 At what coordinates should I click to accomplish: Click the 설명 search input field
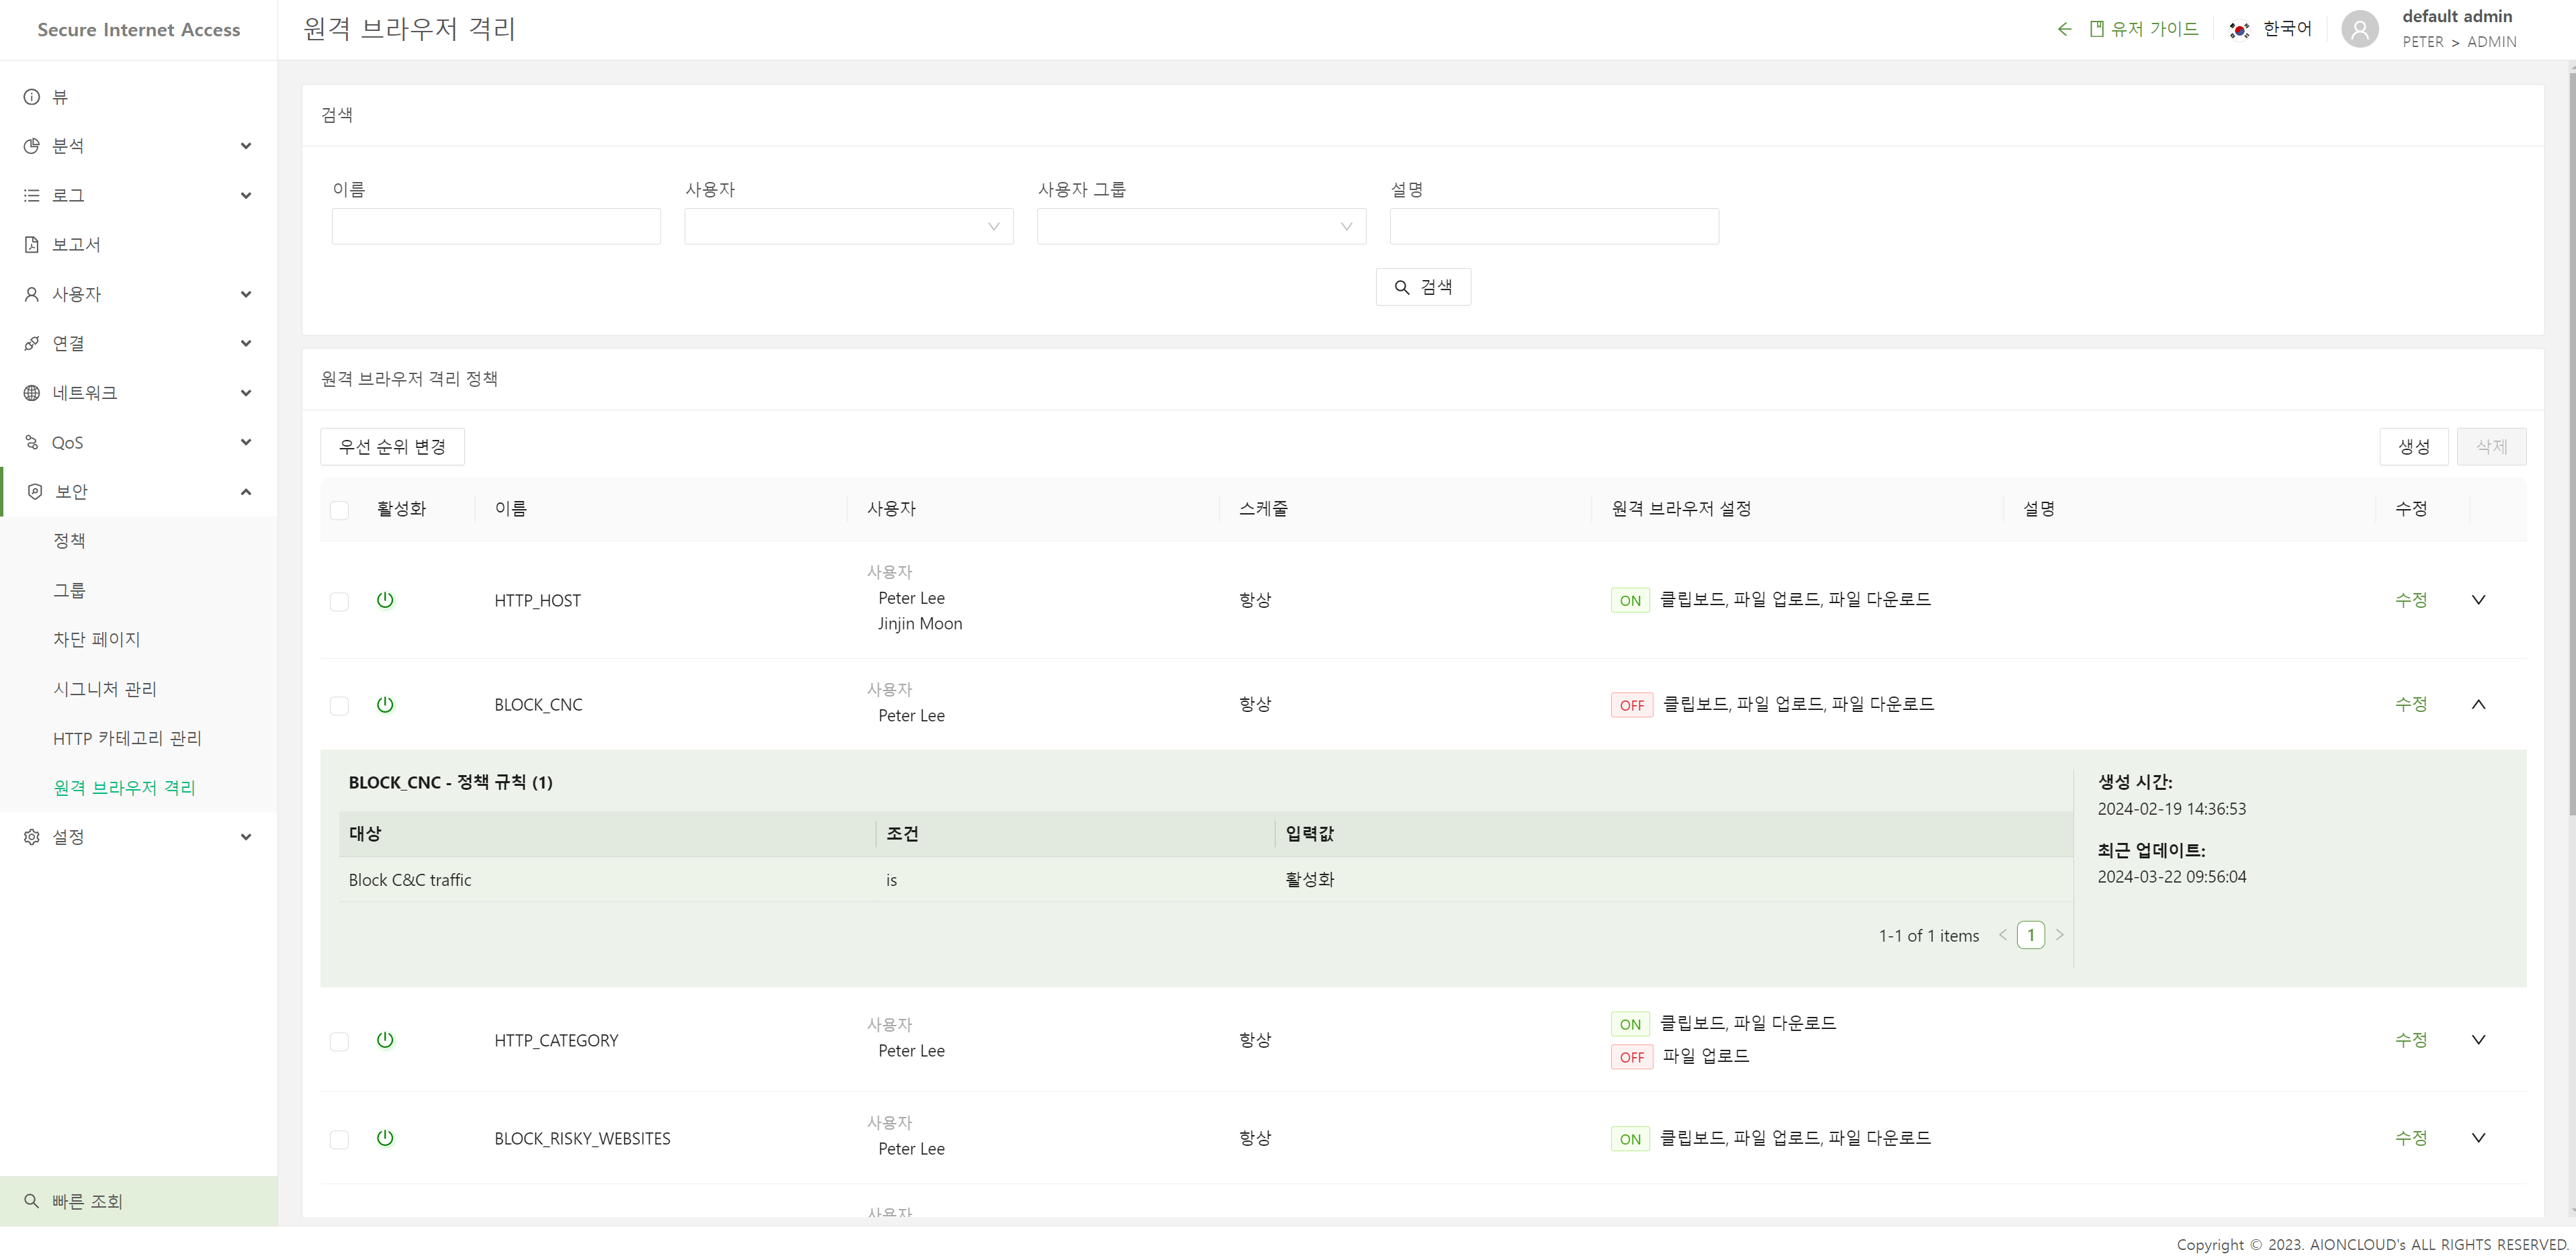tap(1554, 226)
